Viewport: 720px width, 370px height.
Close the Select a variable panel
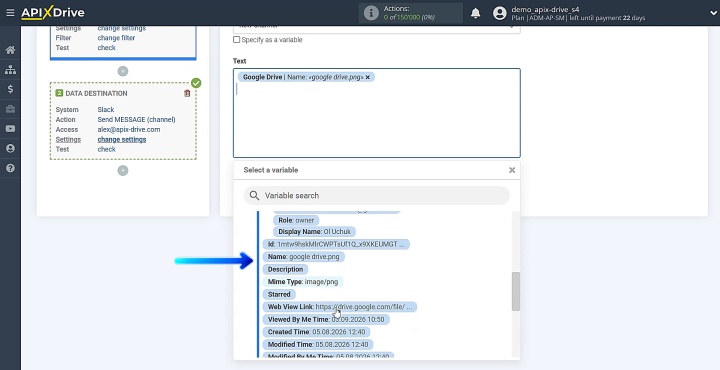(512, 170)
